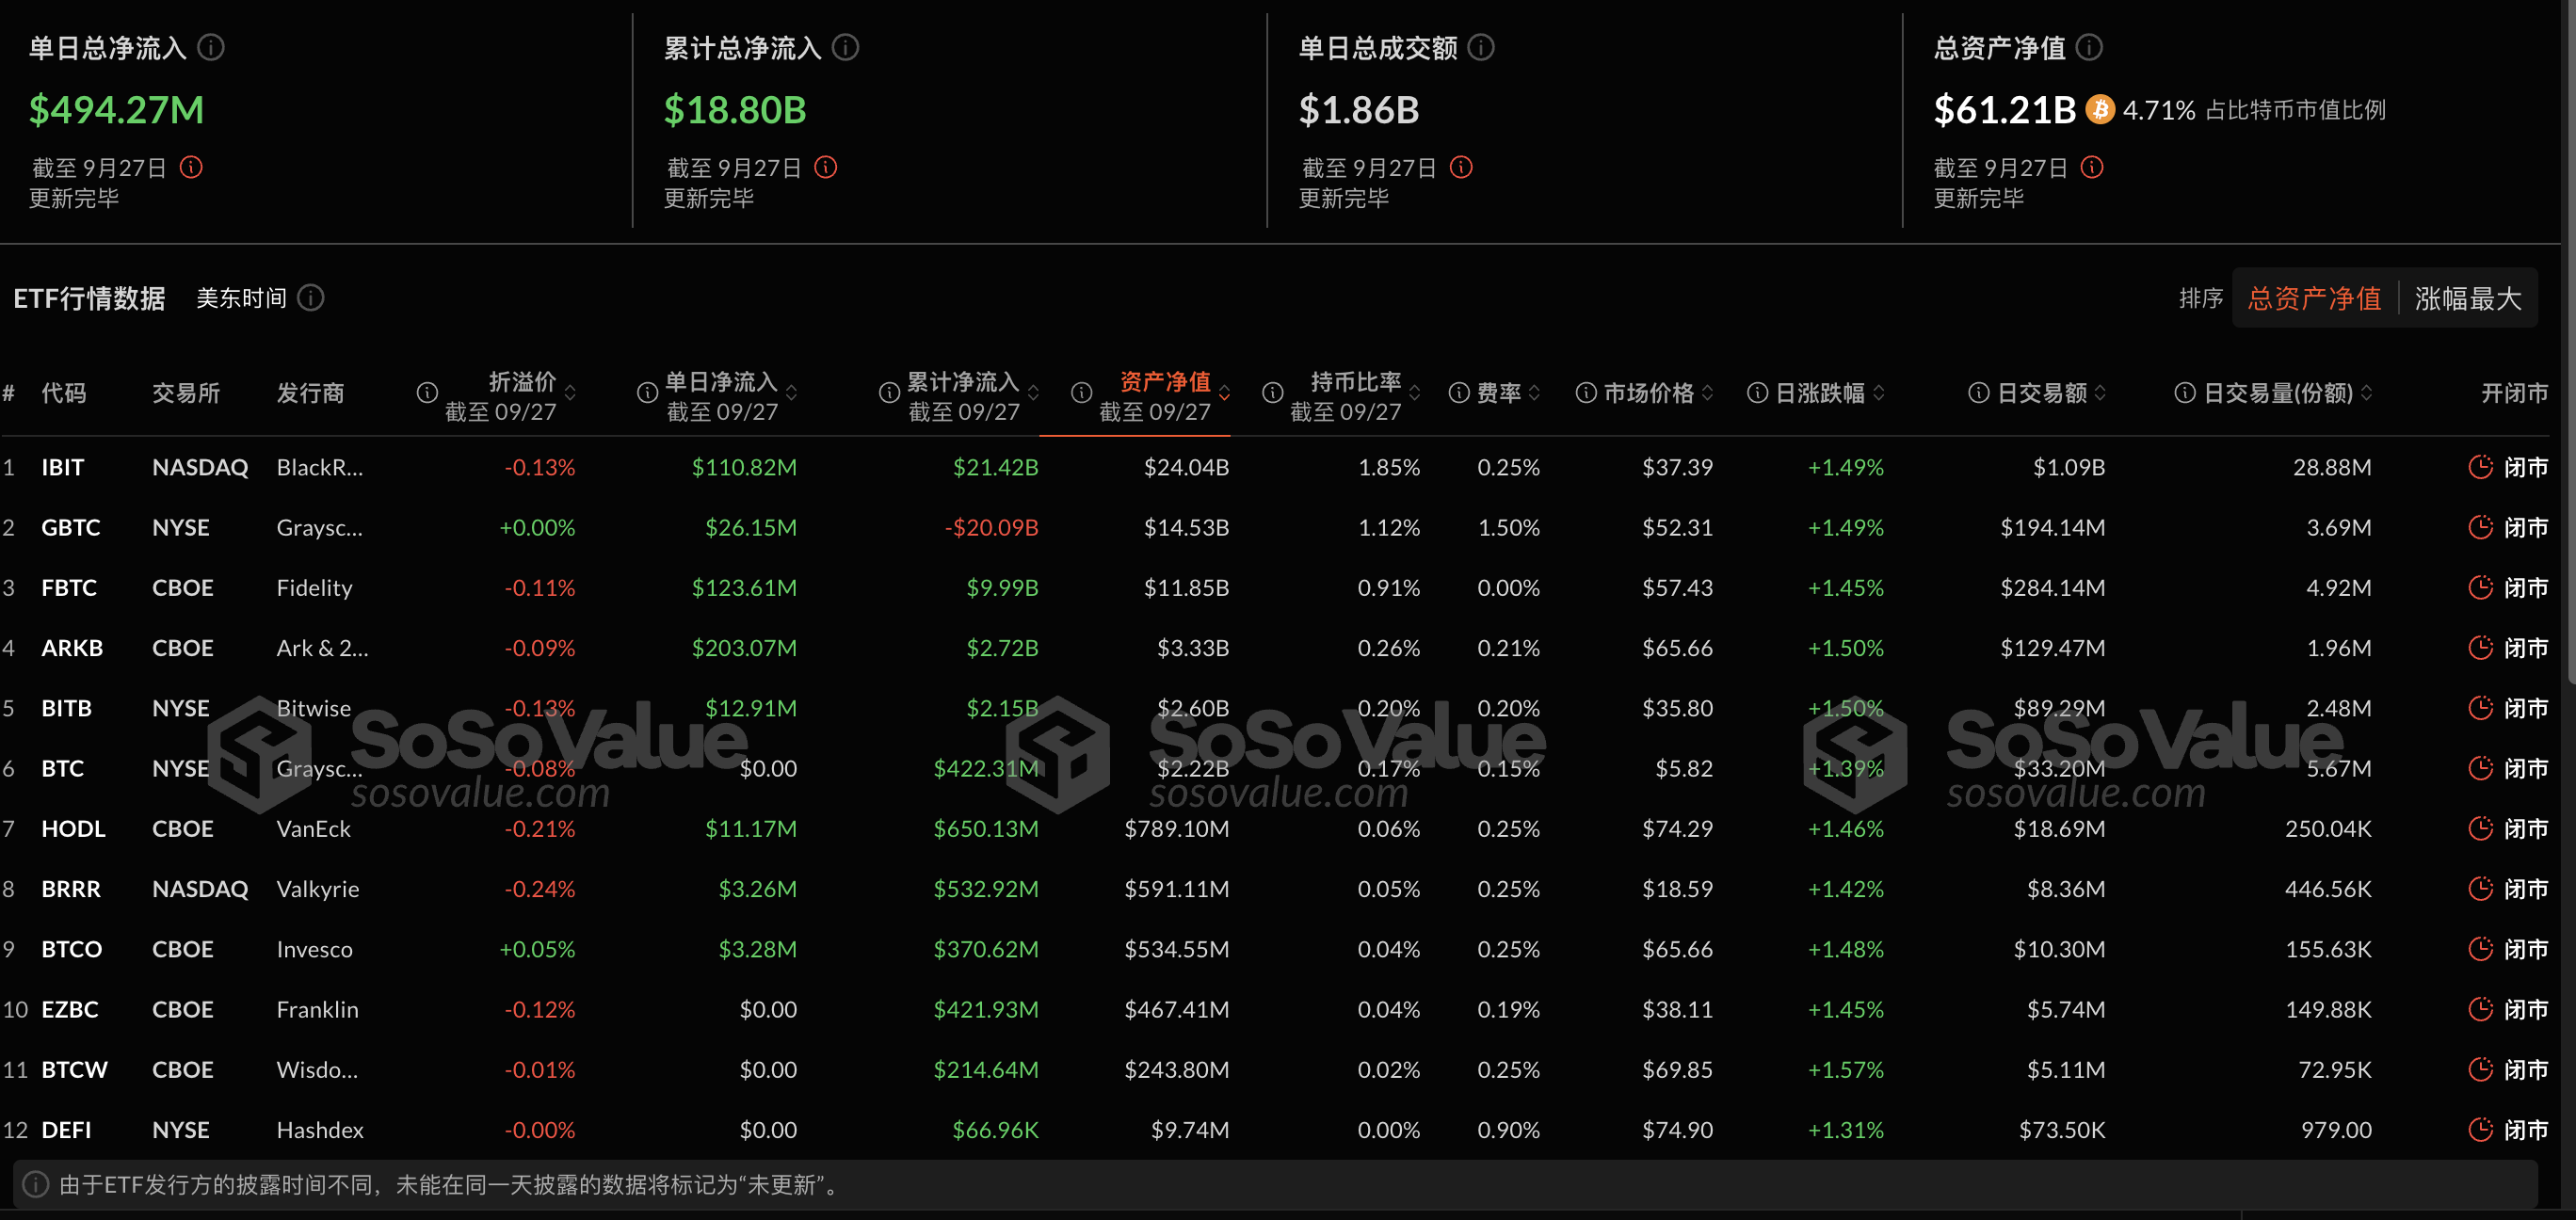Click the info icon next to 累计总净流入

click(x=845, y=47)
